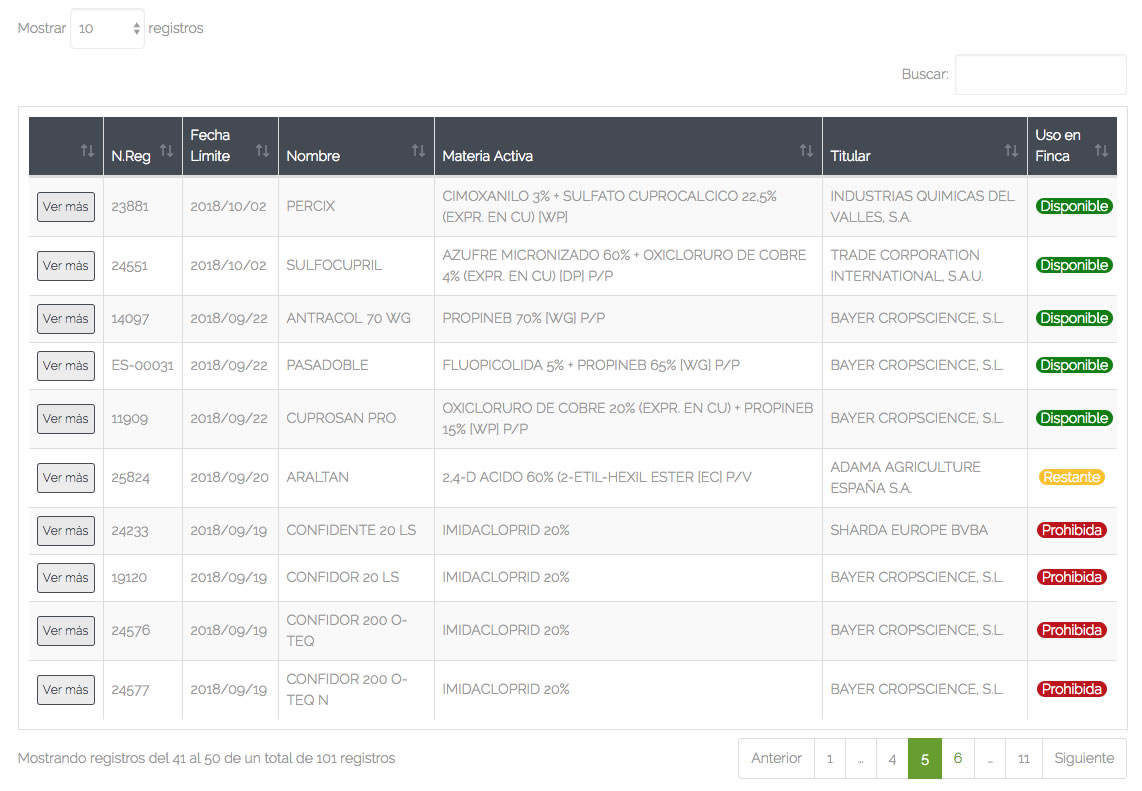Image resolution: width=1142 pixels, height=791 pixels.
Task: Open Ver más for CONFIDENTE 20 LS
Action: pyautogui.click(x=66, y=531)
